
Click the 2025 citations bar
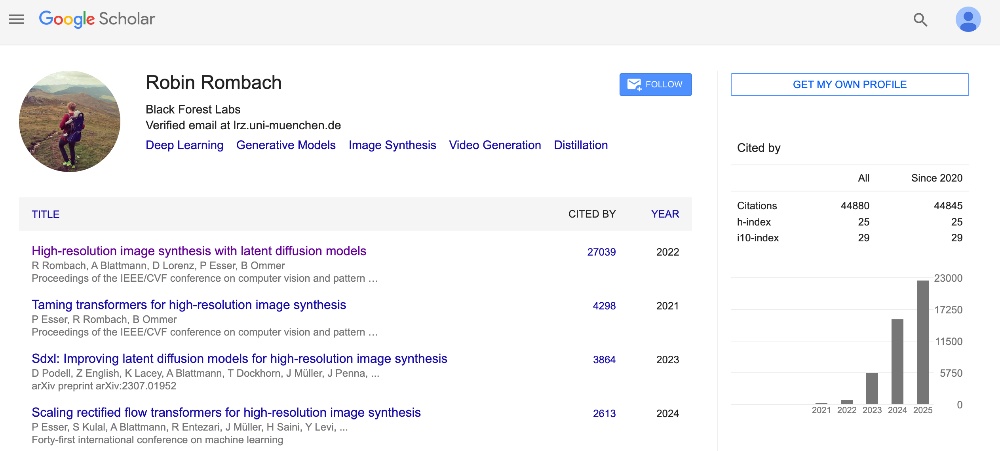click(x=923, y=342)
